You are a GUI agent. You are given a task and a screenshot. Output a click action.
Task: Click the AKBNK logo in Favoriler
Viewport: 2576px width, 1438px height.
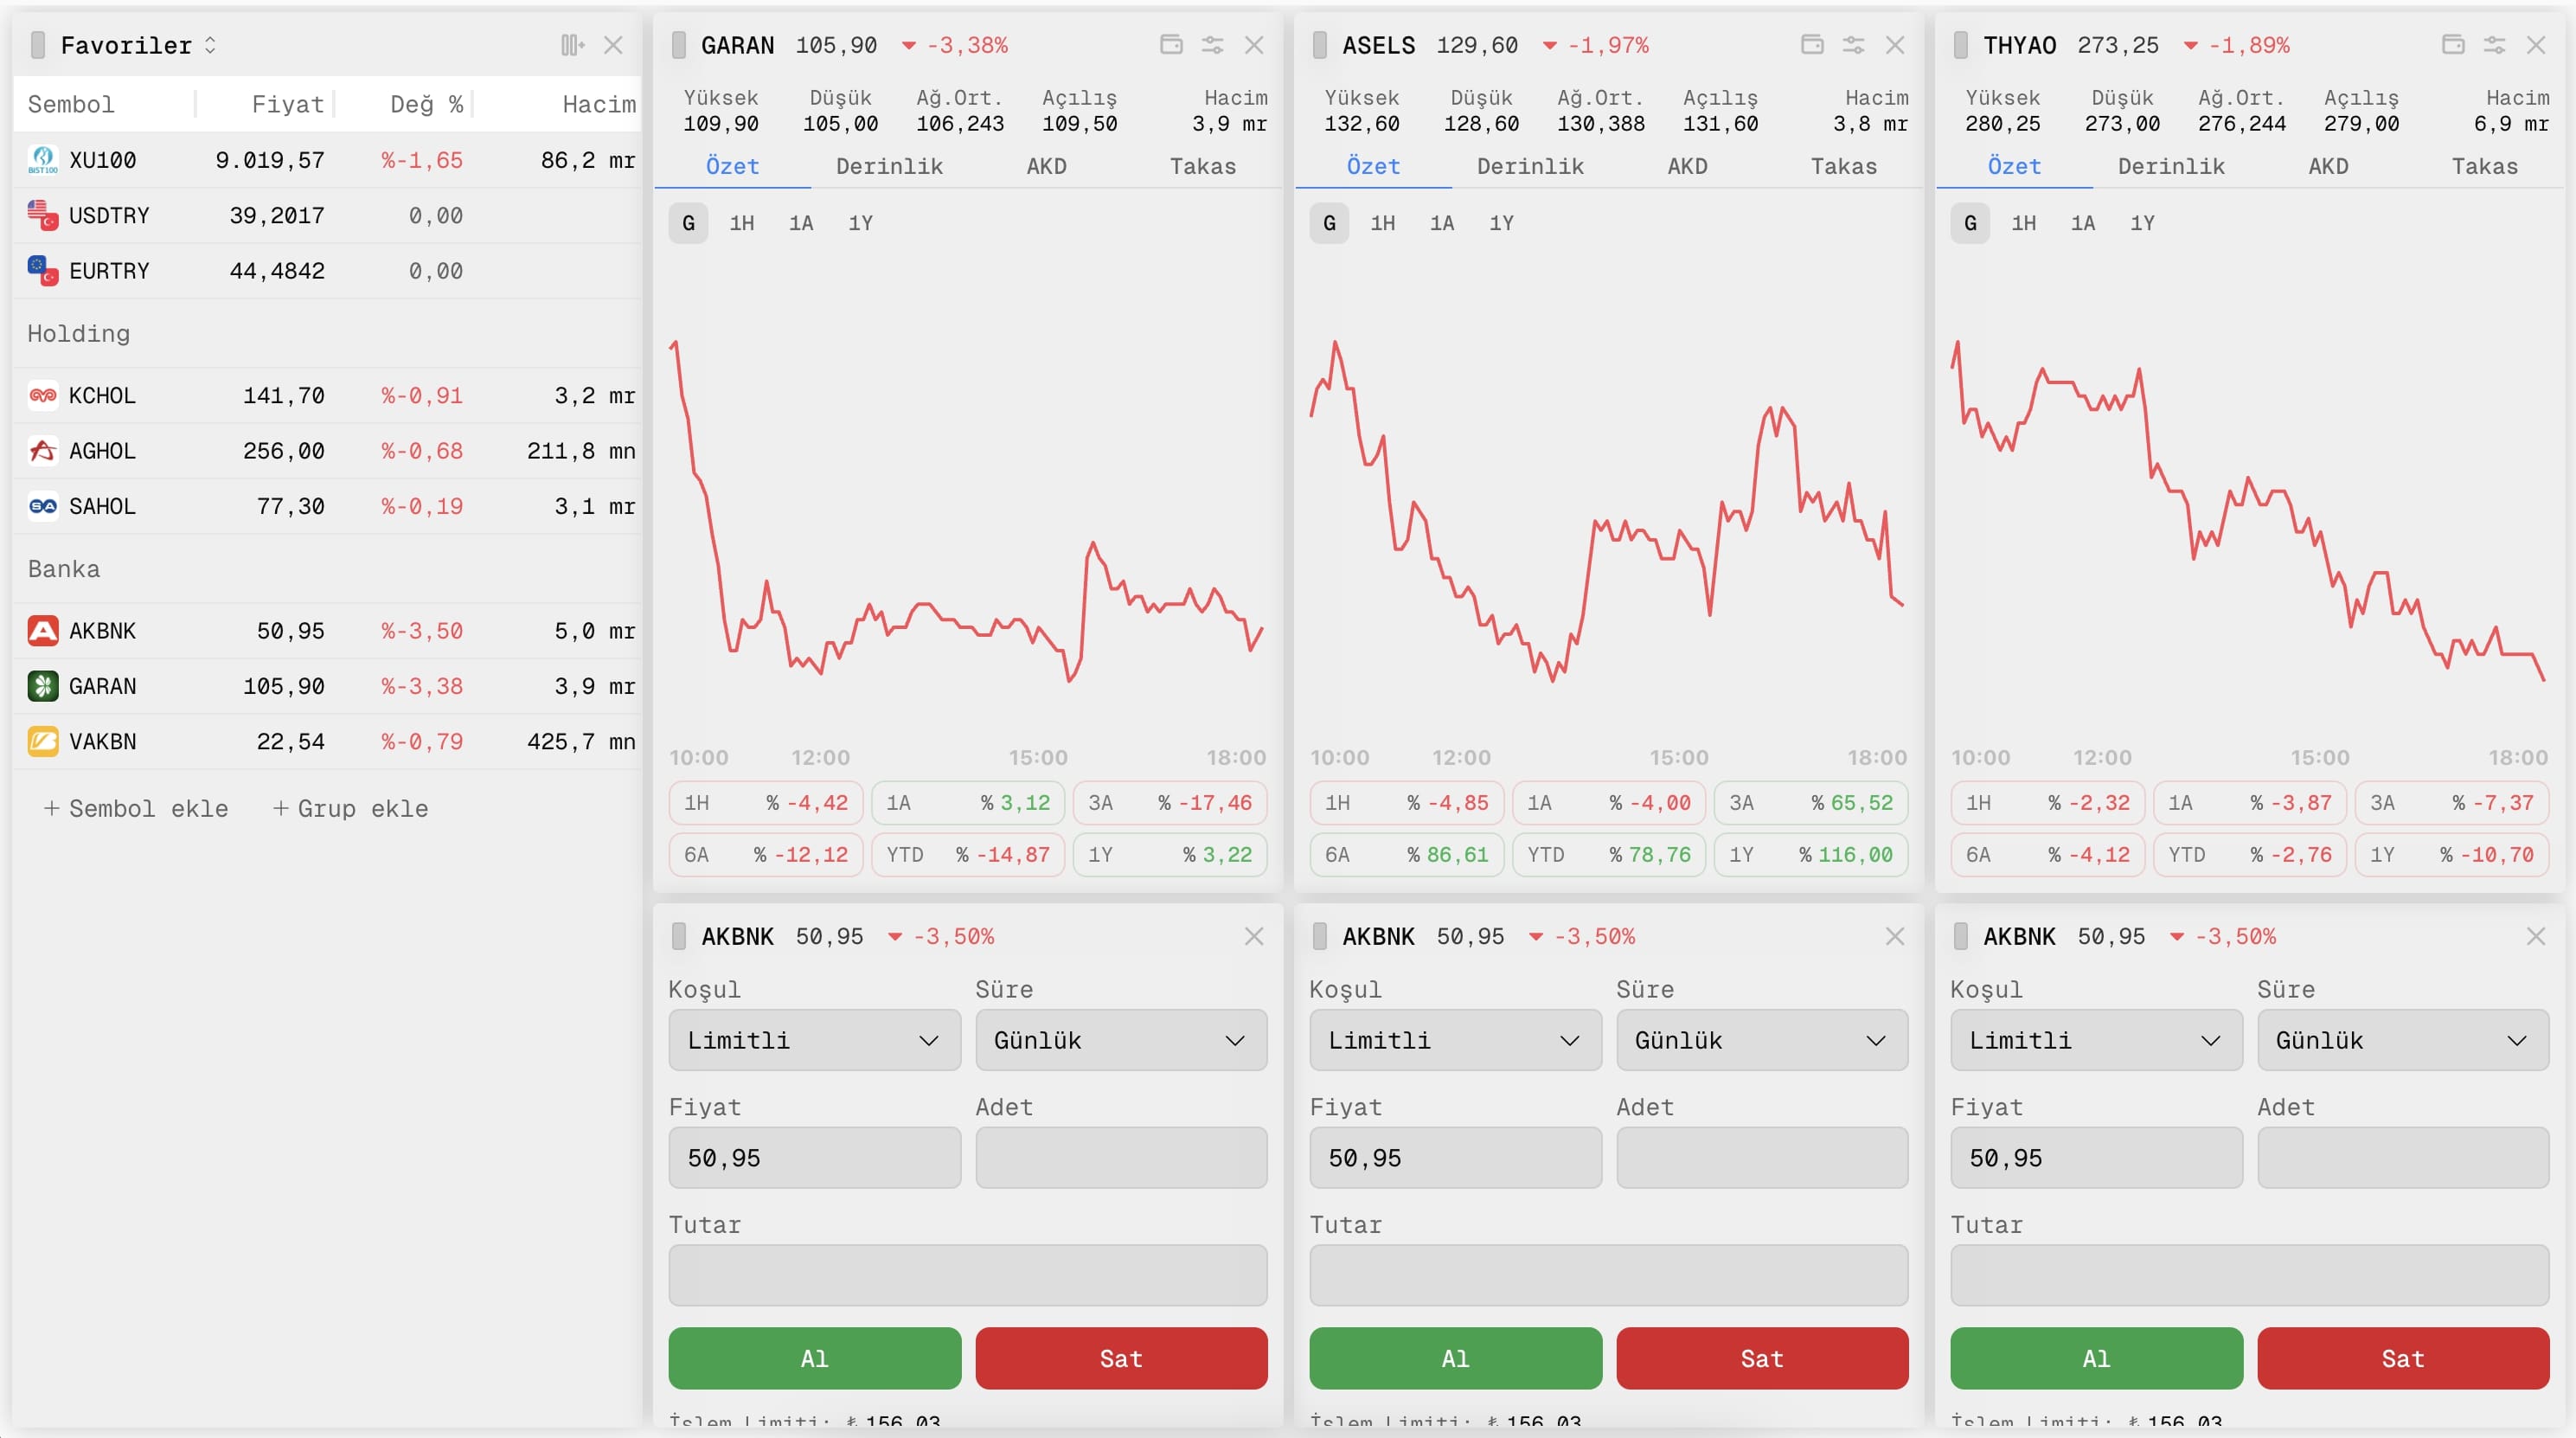[x=43, y=631]
